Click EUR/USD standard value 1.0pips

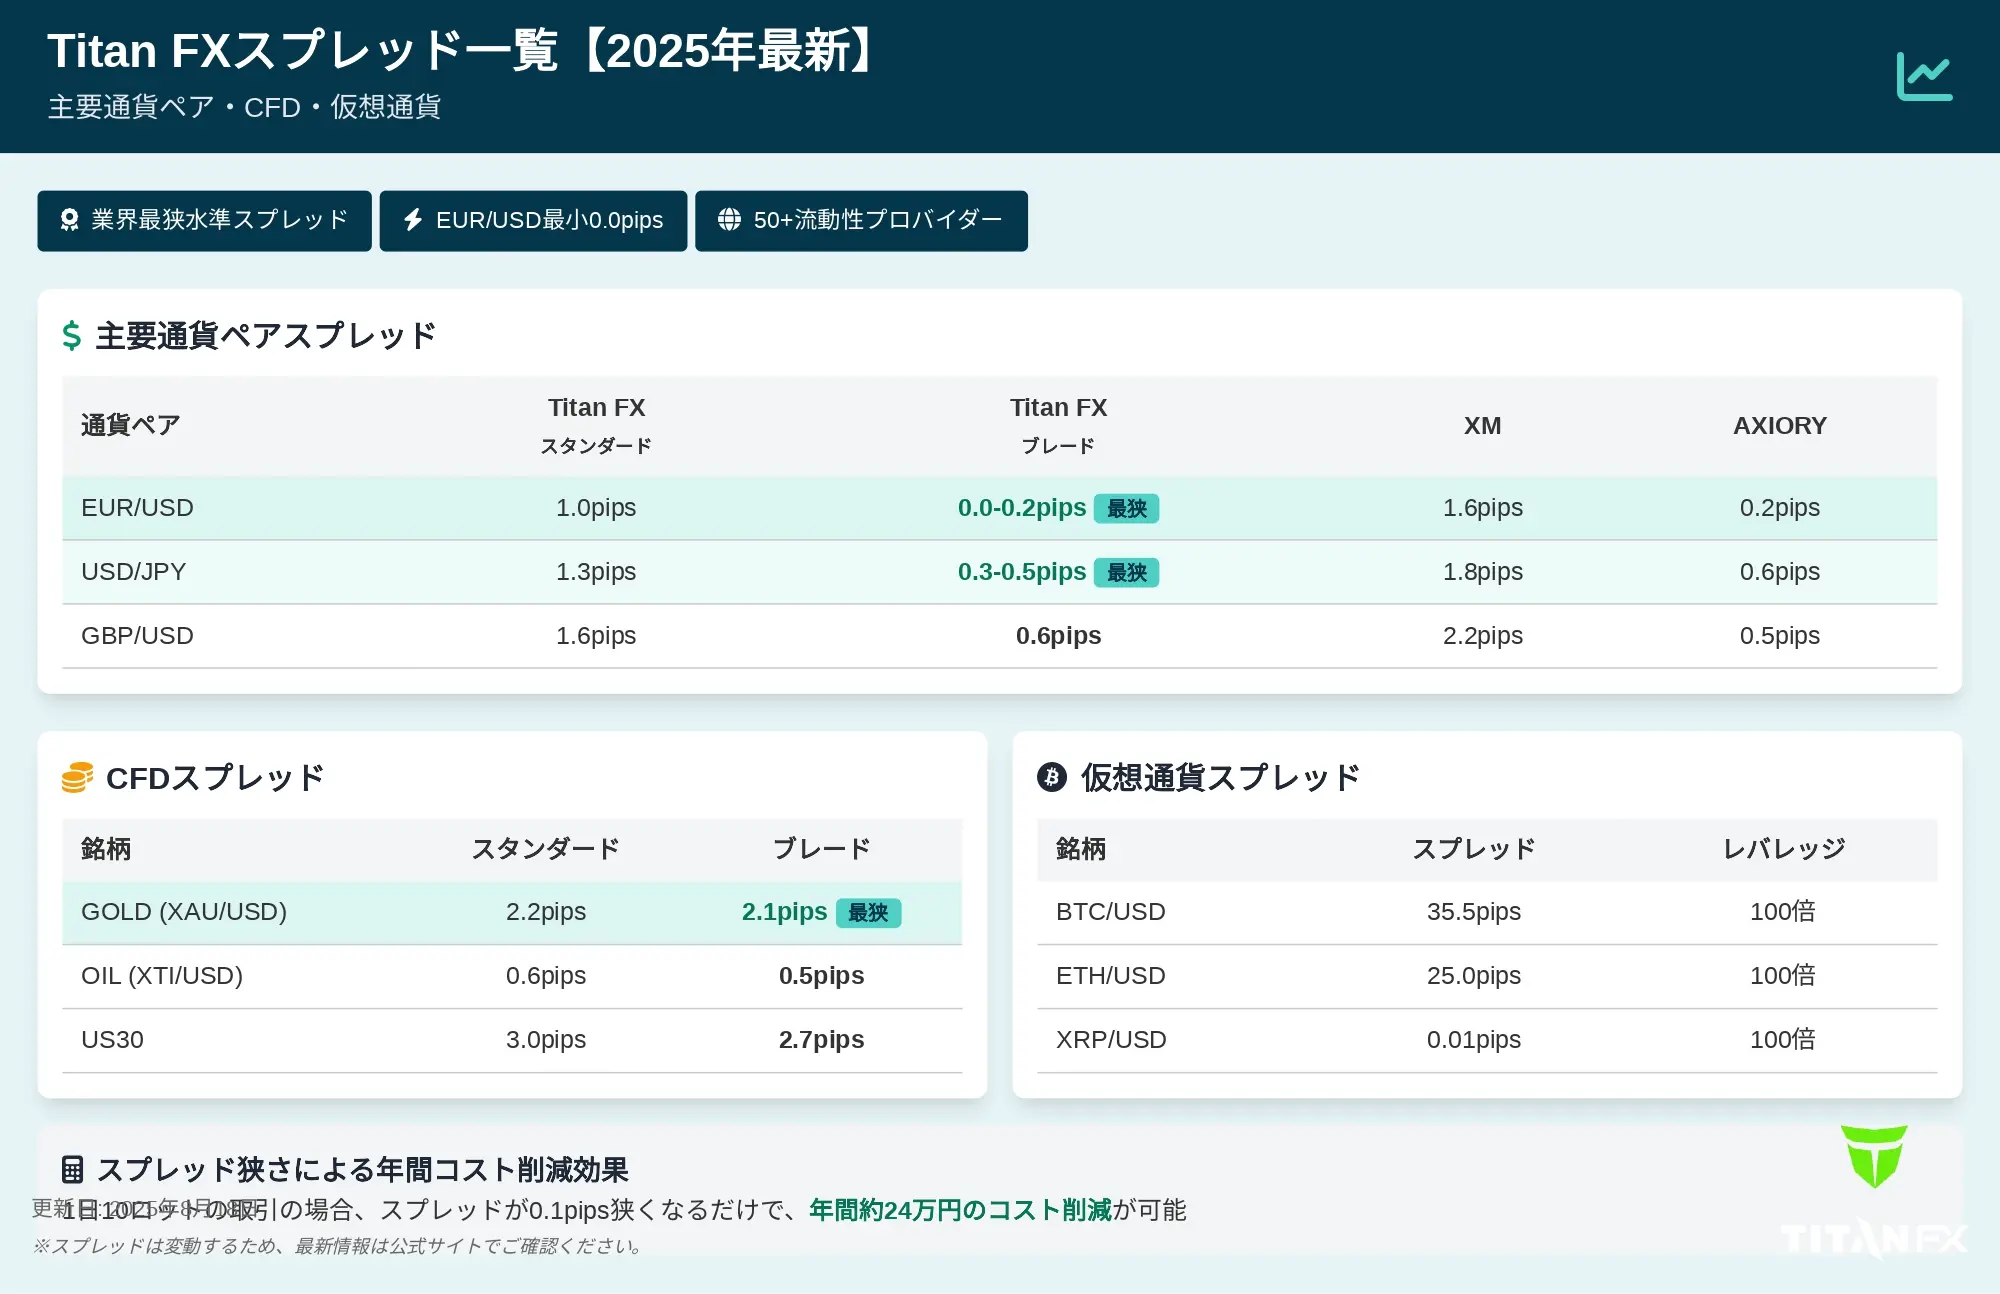tap(596, 508)
